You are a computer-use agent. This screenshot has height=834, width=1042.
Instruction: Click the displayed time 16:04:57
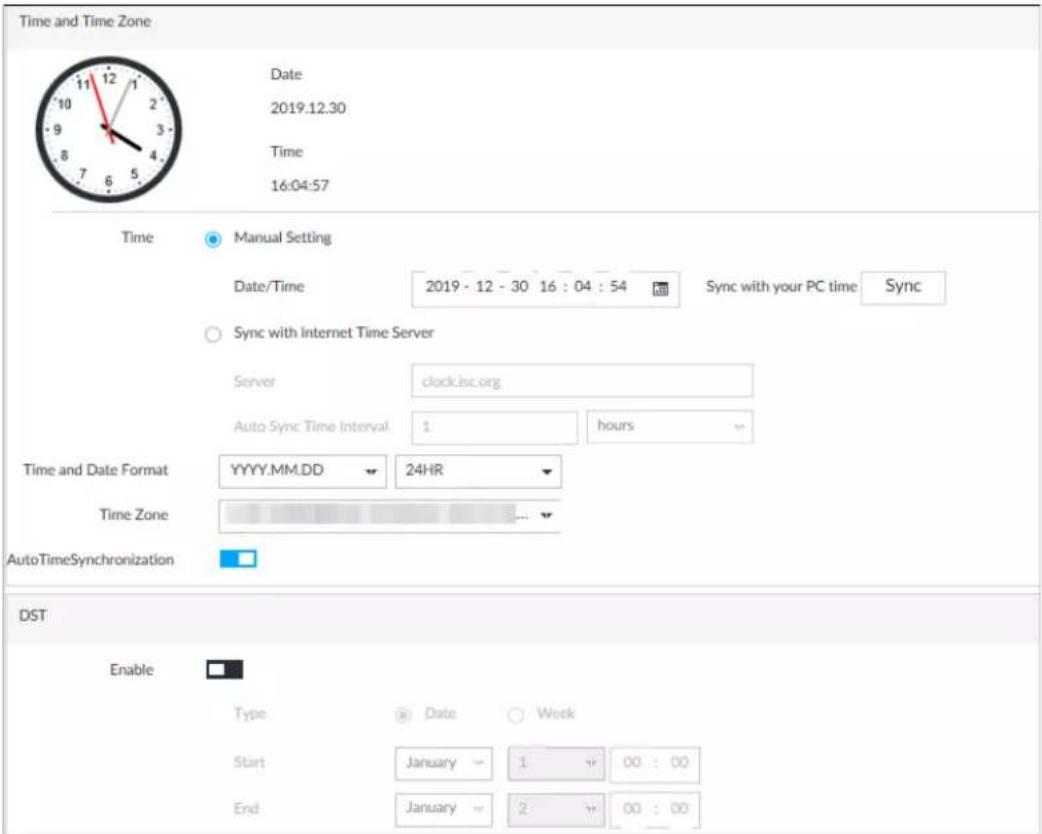(300, 185)
